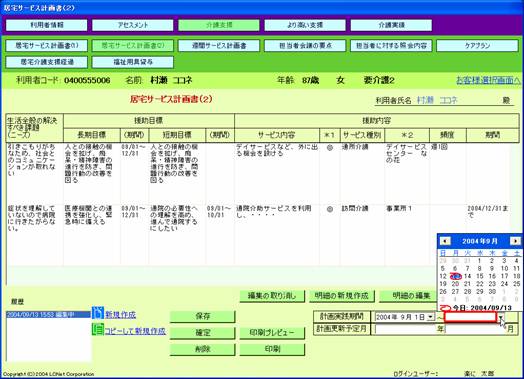Pick day 20 in the calendar
Screen dimensions: 524x379
[x=455, y=284]
